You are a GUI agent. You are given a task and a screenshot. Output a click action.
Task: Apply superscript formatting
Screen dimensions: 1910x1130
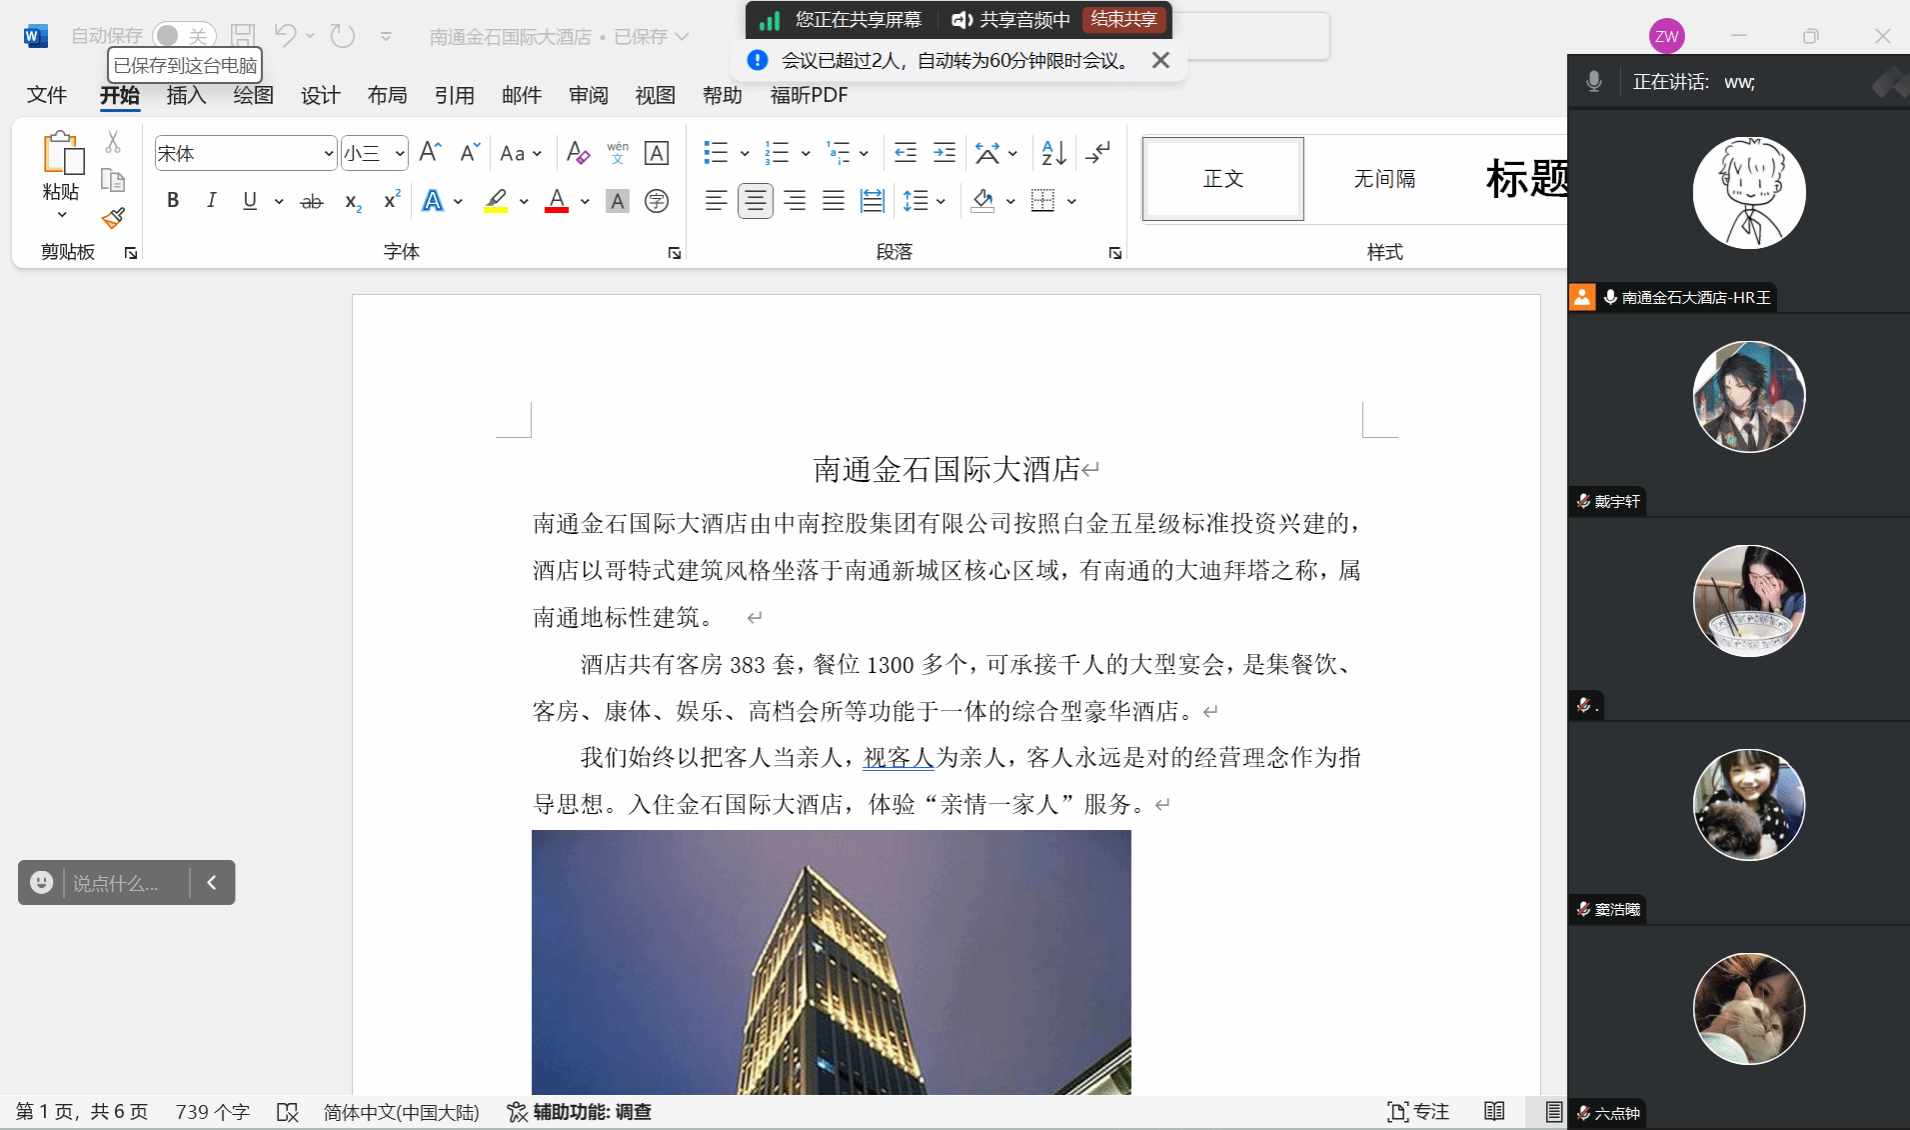pos(392,201)
